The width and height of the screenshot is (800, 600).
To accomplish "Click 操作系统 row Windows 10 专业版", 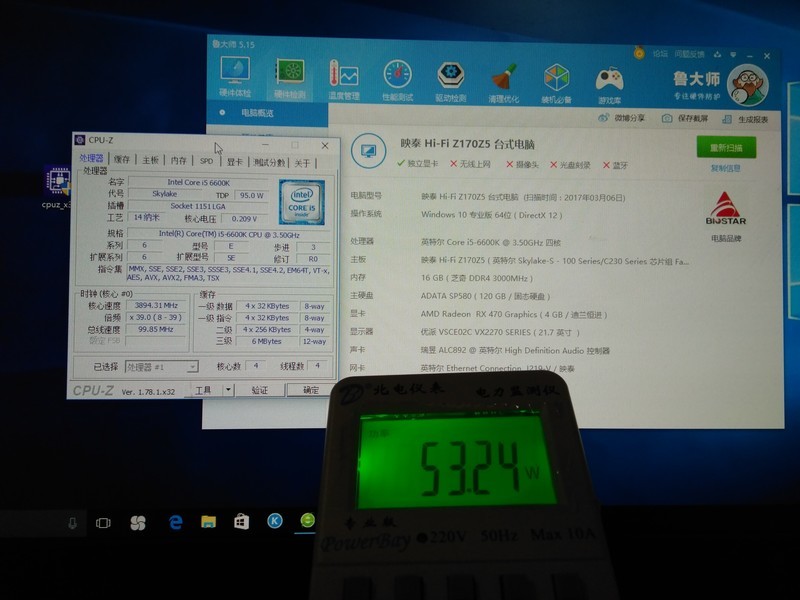I will pyautogui.click(x=491, y=215).
